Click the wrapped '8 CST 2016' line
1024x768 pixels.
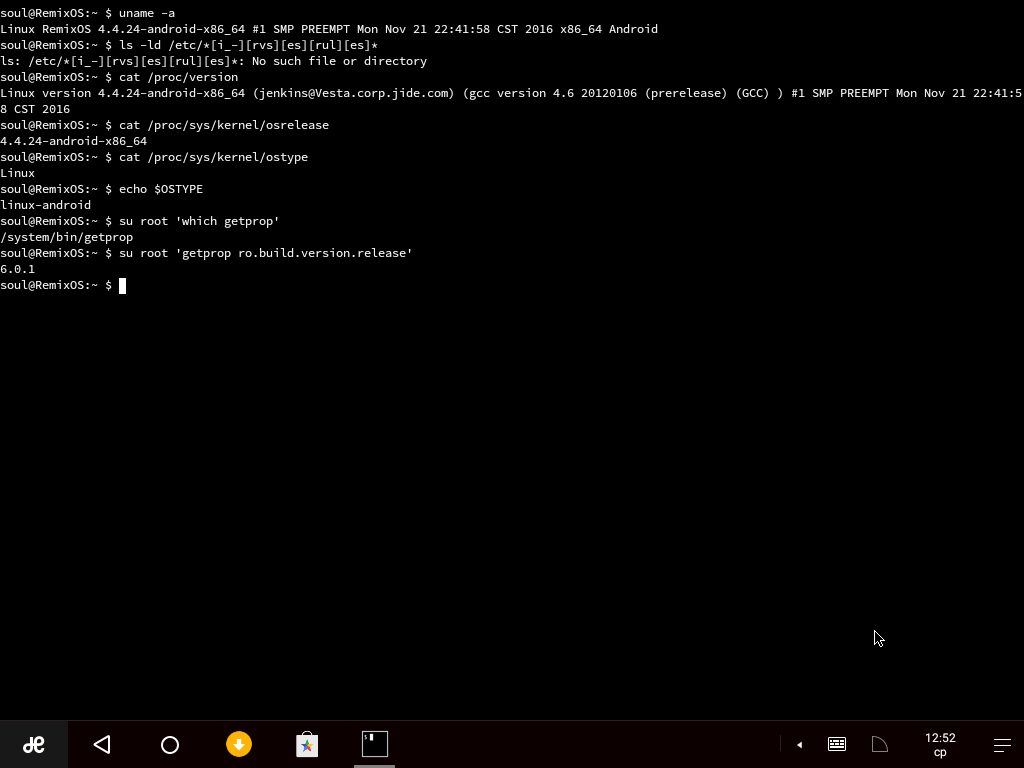pos(35,109)
